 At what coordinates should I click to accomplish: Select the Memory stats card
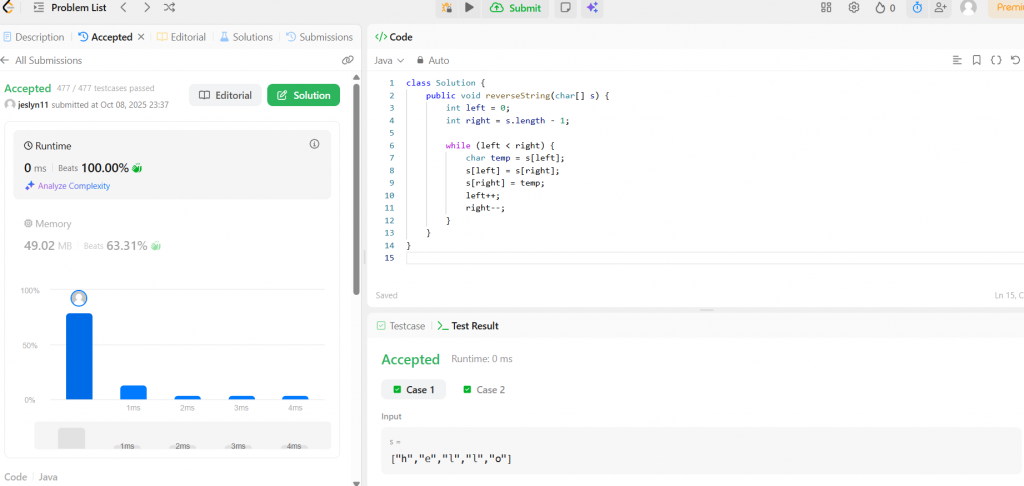172,235
